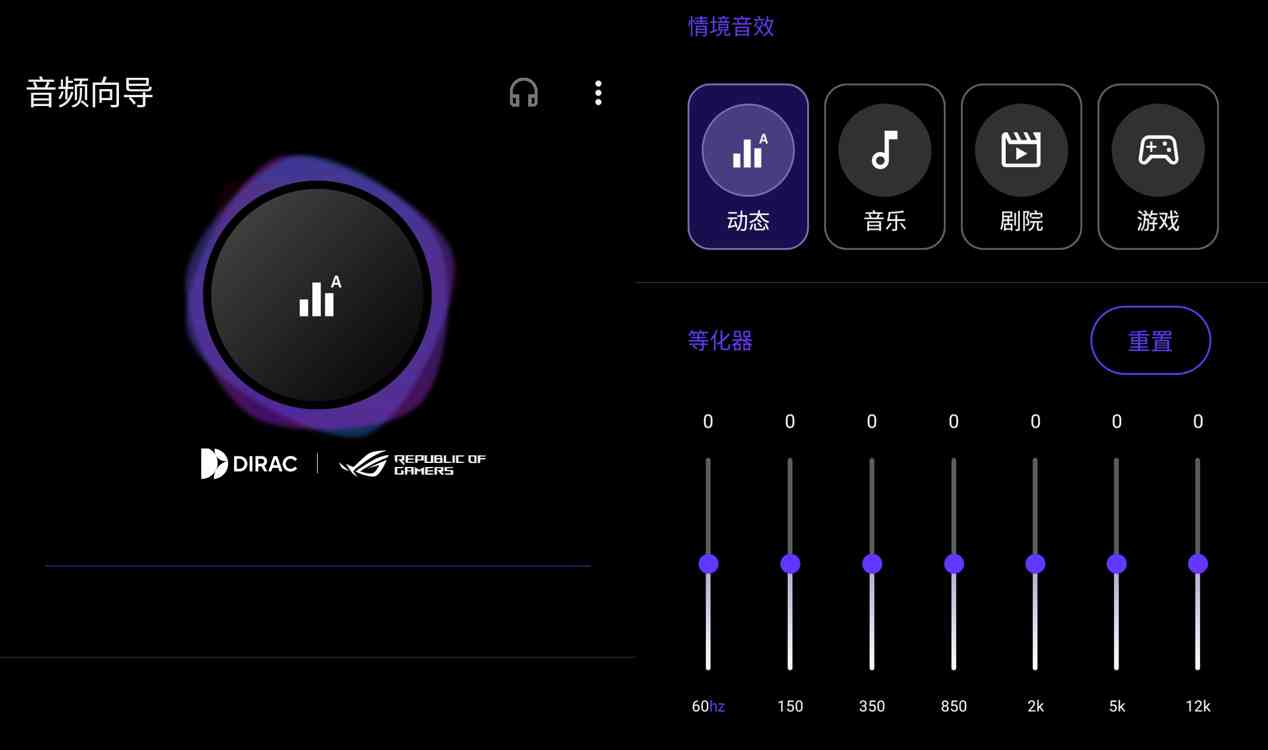Click the 情境音效 section heading

coord(731,27)
